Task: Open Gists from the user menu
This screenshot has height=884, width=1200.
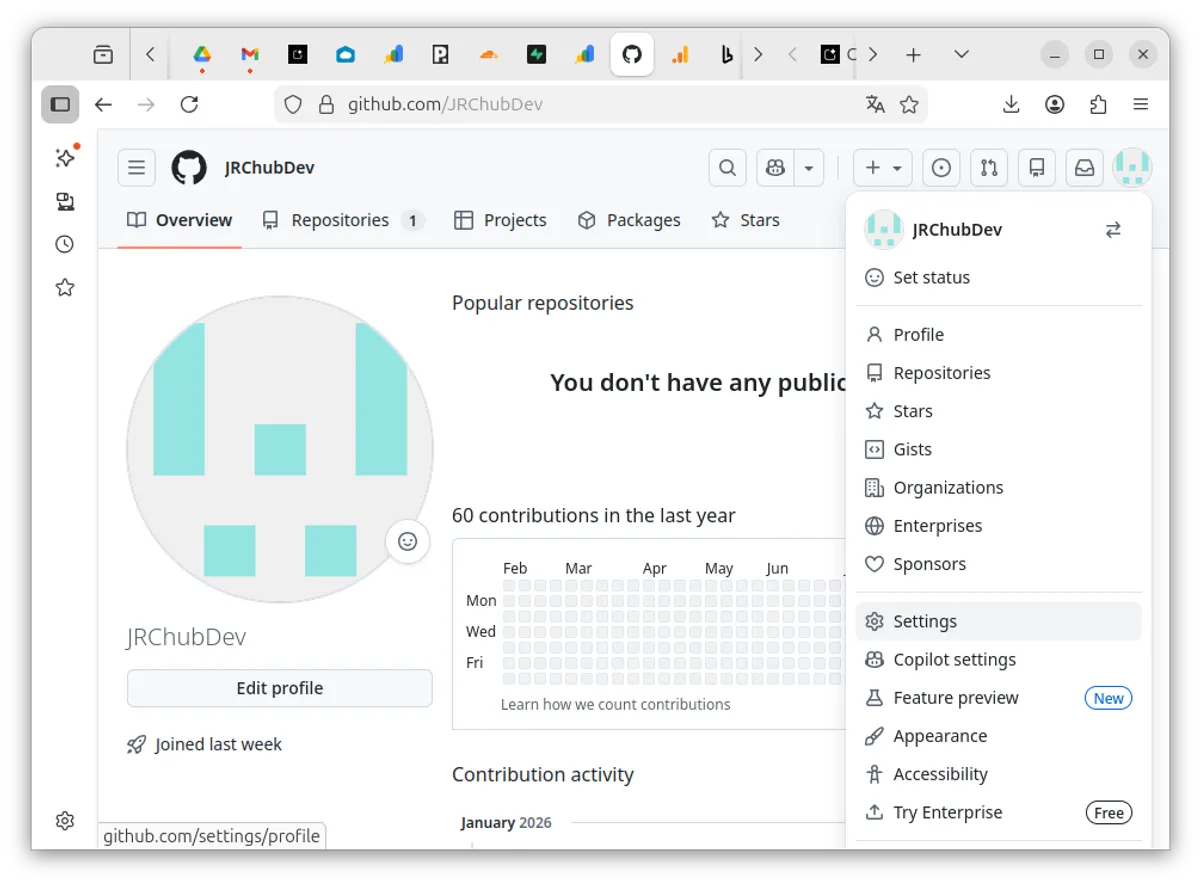Action: tap(998, 449)
